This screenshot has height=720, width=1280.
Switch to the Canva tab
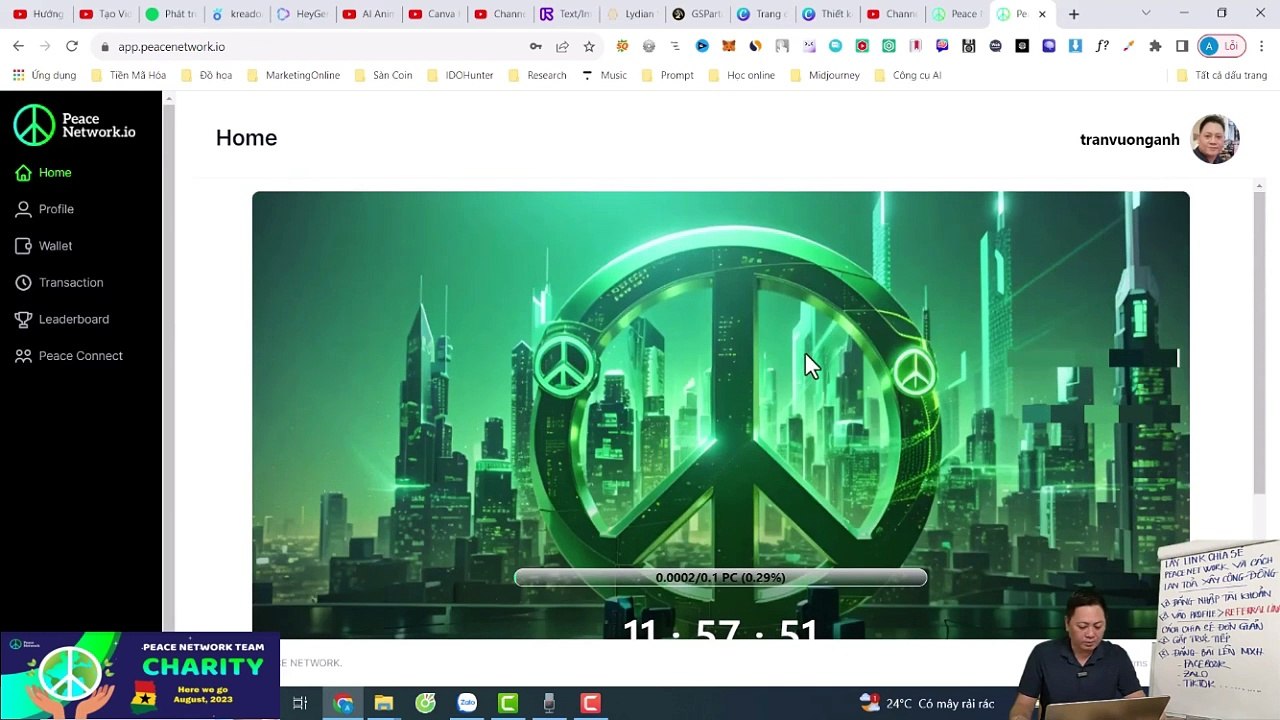pyautogui.click(x=434, y=14)
